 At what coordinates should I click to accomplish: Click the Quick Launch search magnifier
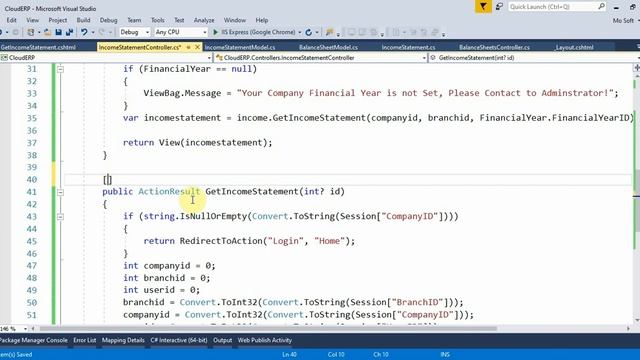point(601,7)
